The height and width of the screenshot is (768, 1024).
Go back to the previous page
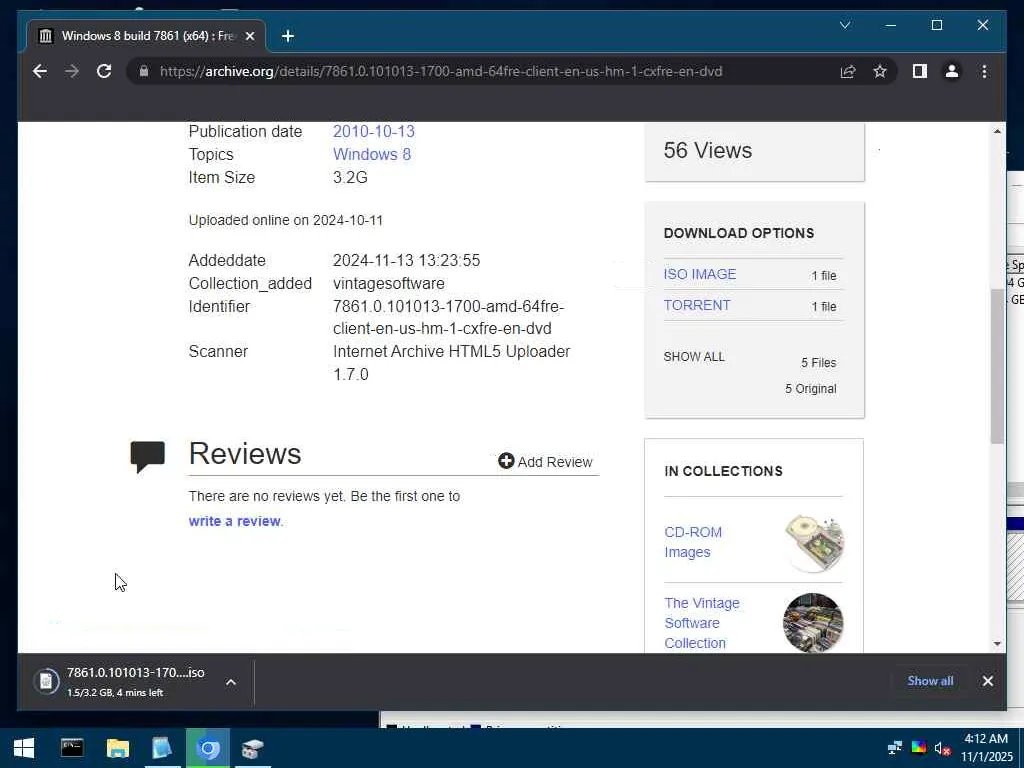point(40,71)
